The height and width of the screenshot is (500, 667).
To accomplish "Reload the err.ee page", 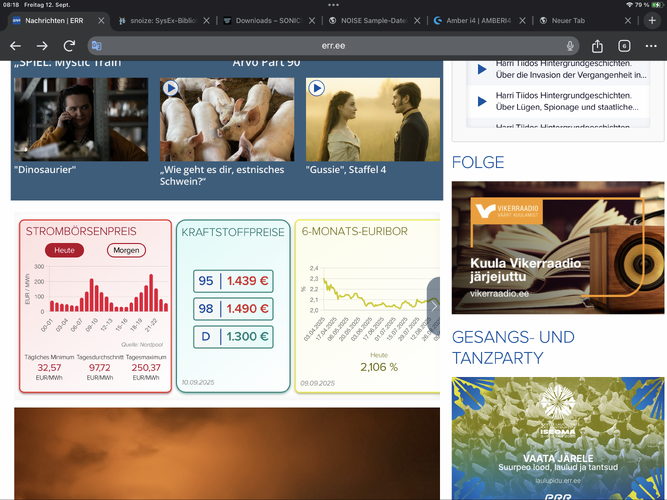I will [x=69, y=46].
